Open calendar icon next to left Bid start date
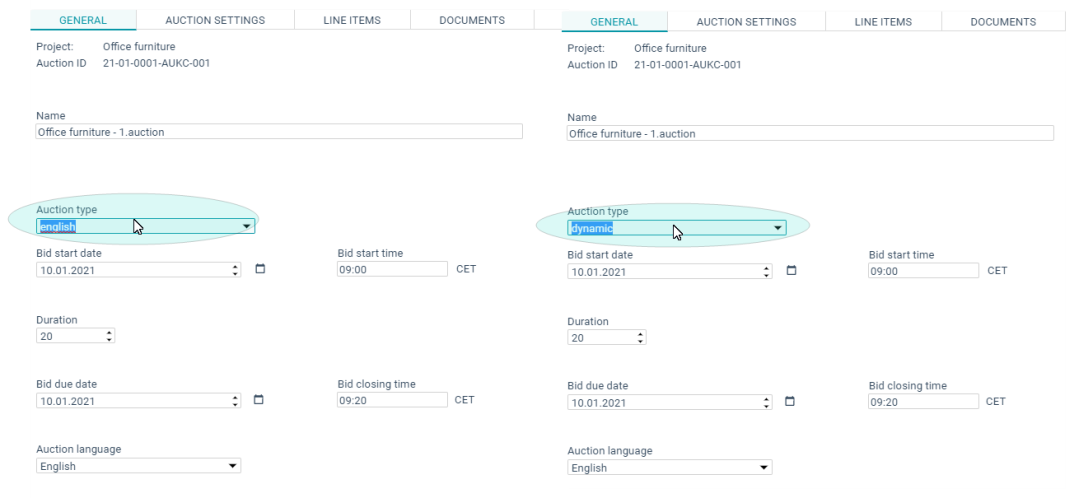1074x498 pixels. (x=260, y=269)
